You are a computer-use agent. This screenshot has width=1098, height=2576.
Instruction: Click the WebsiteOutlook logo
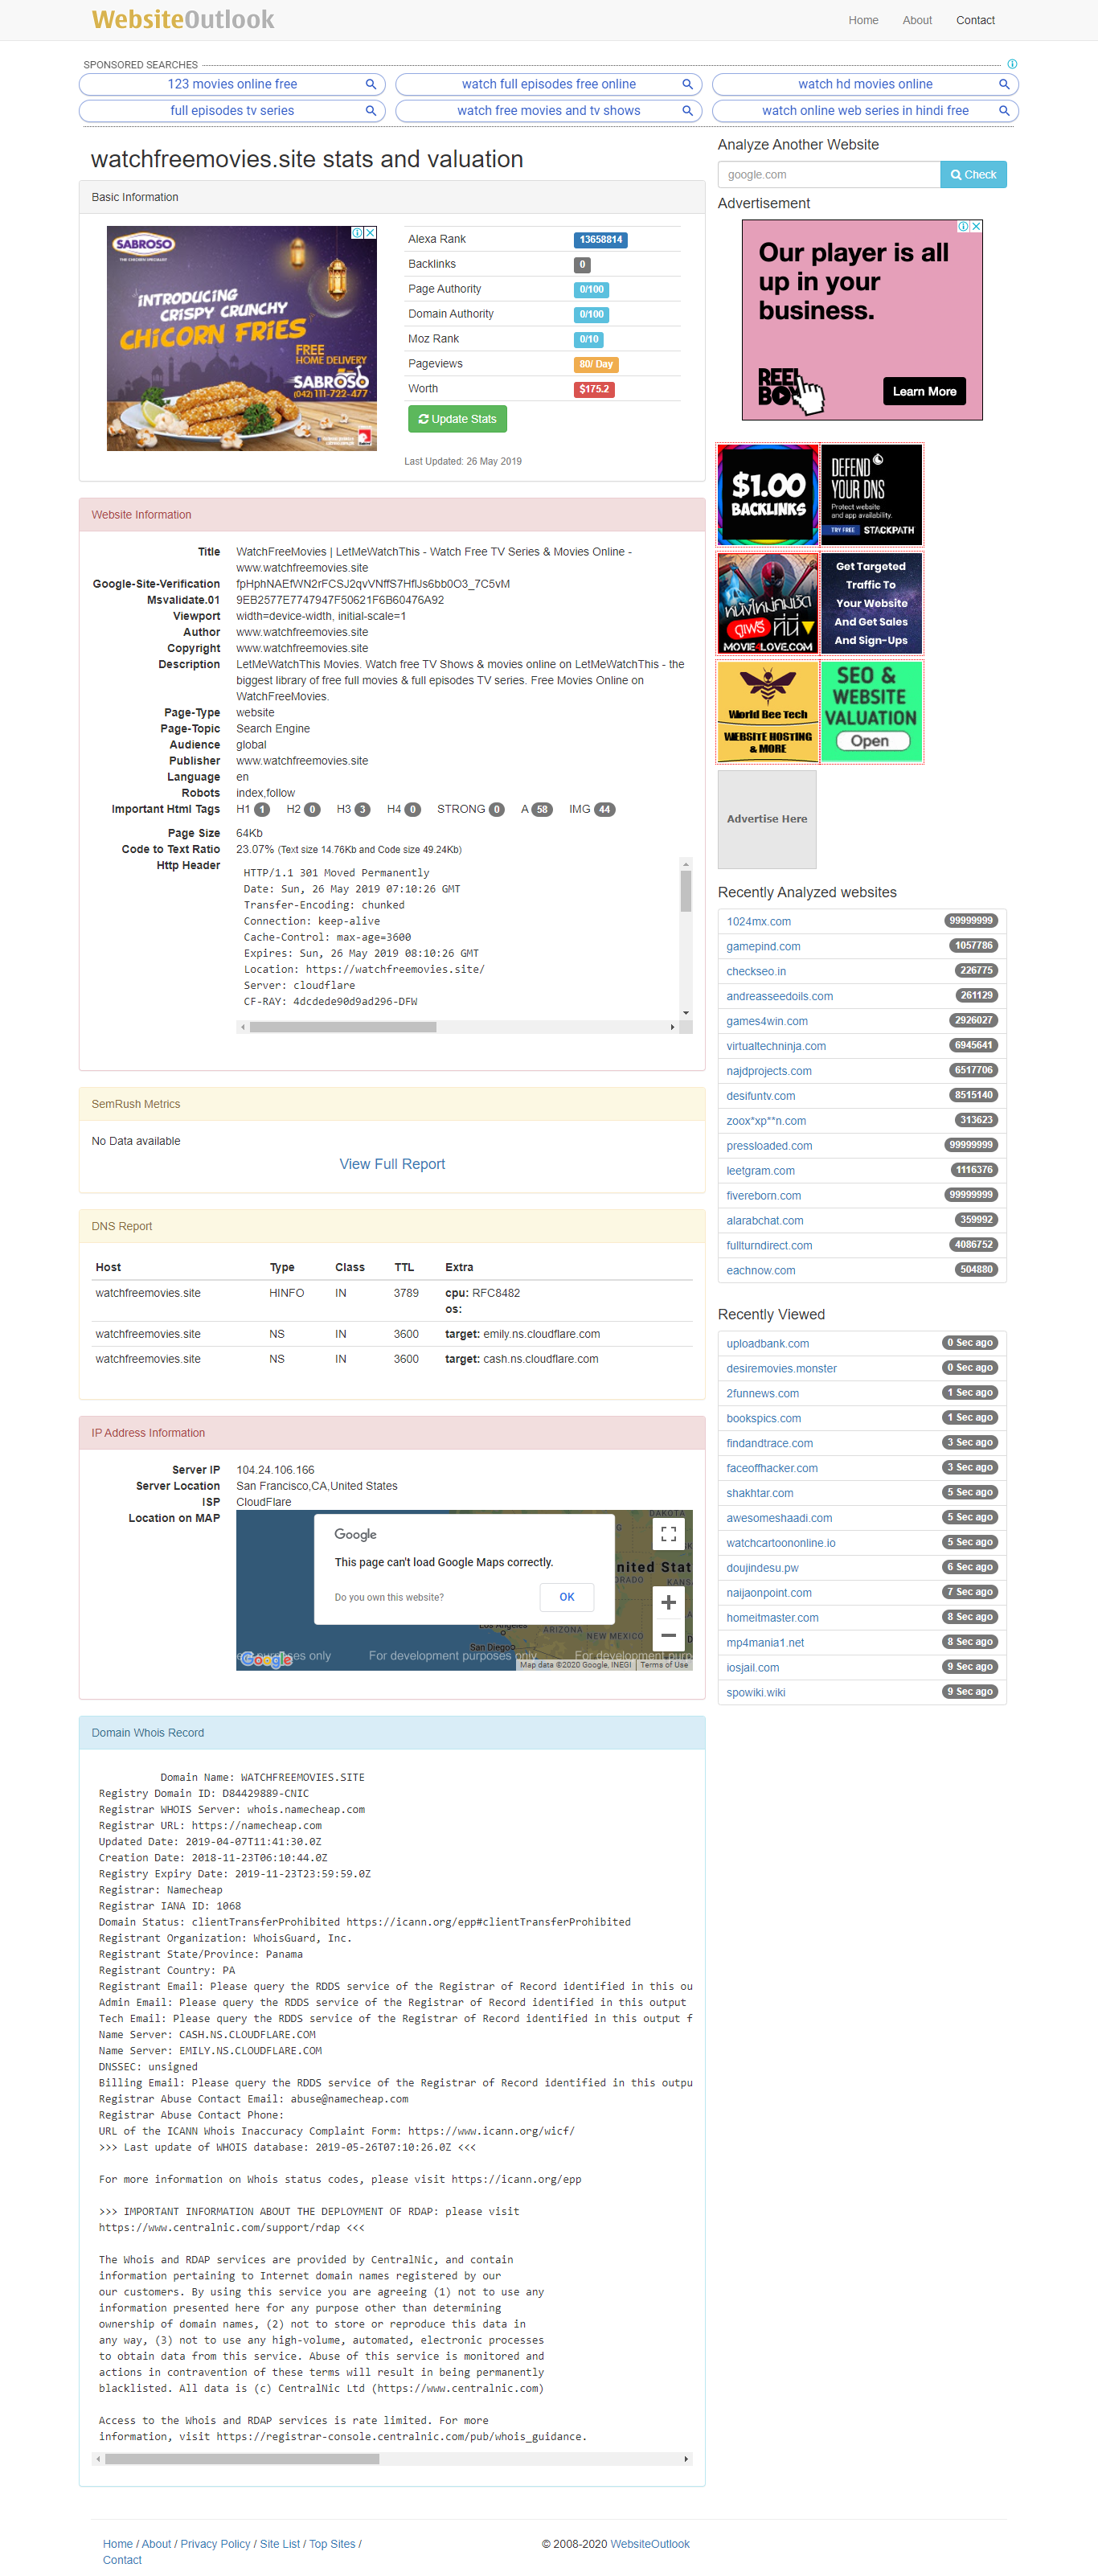click(183, 20)
